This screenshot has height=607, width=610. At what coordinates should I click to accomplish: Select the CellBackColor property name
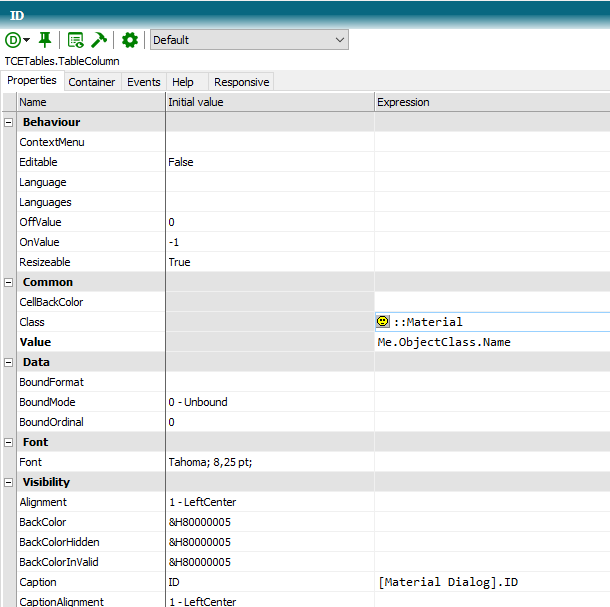coord(51,302)
